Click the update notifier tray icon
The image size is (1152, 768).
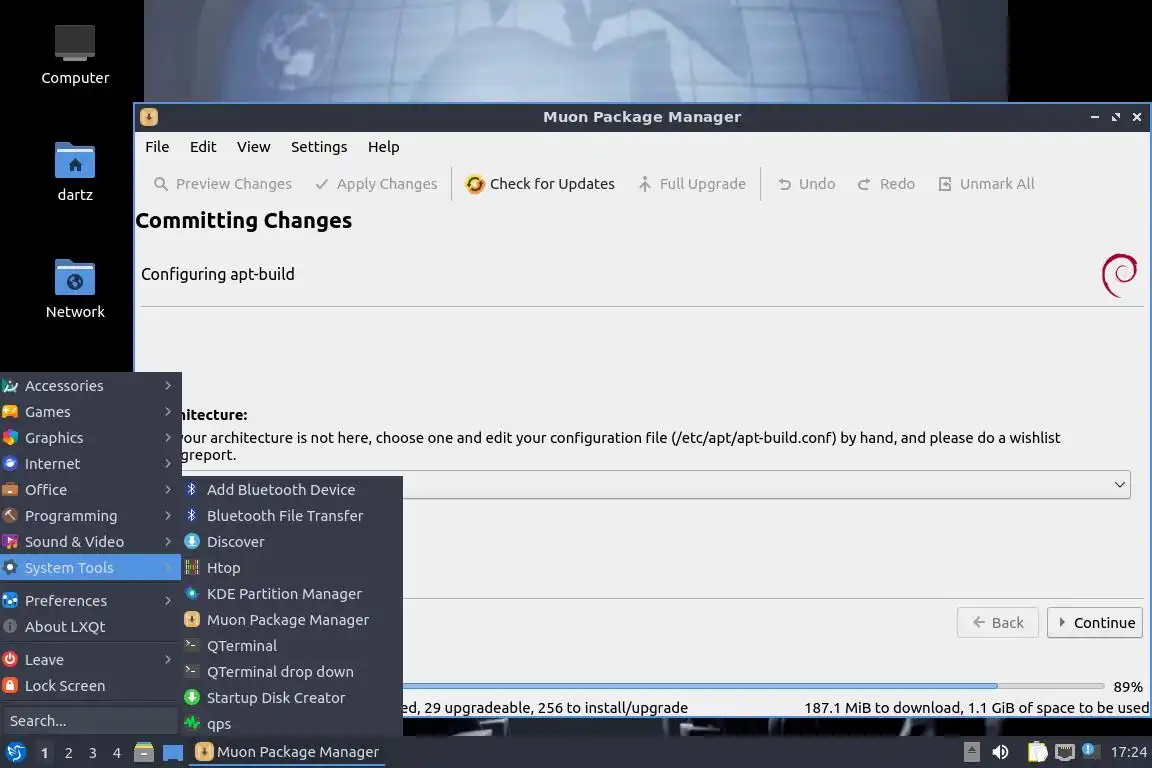pos(1091,751)
